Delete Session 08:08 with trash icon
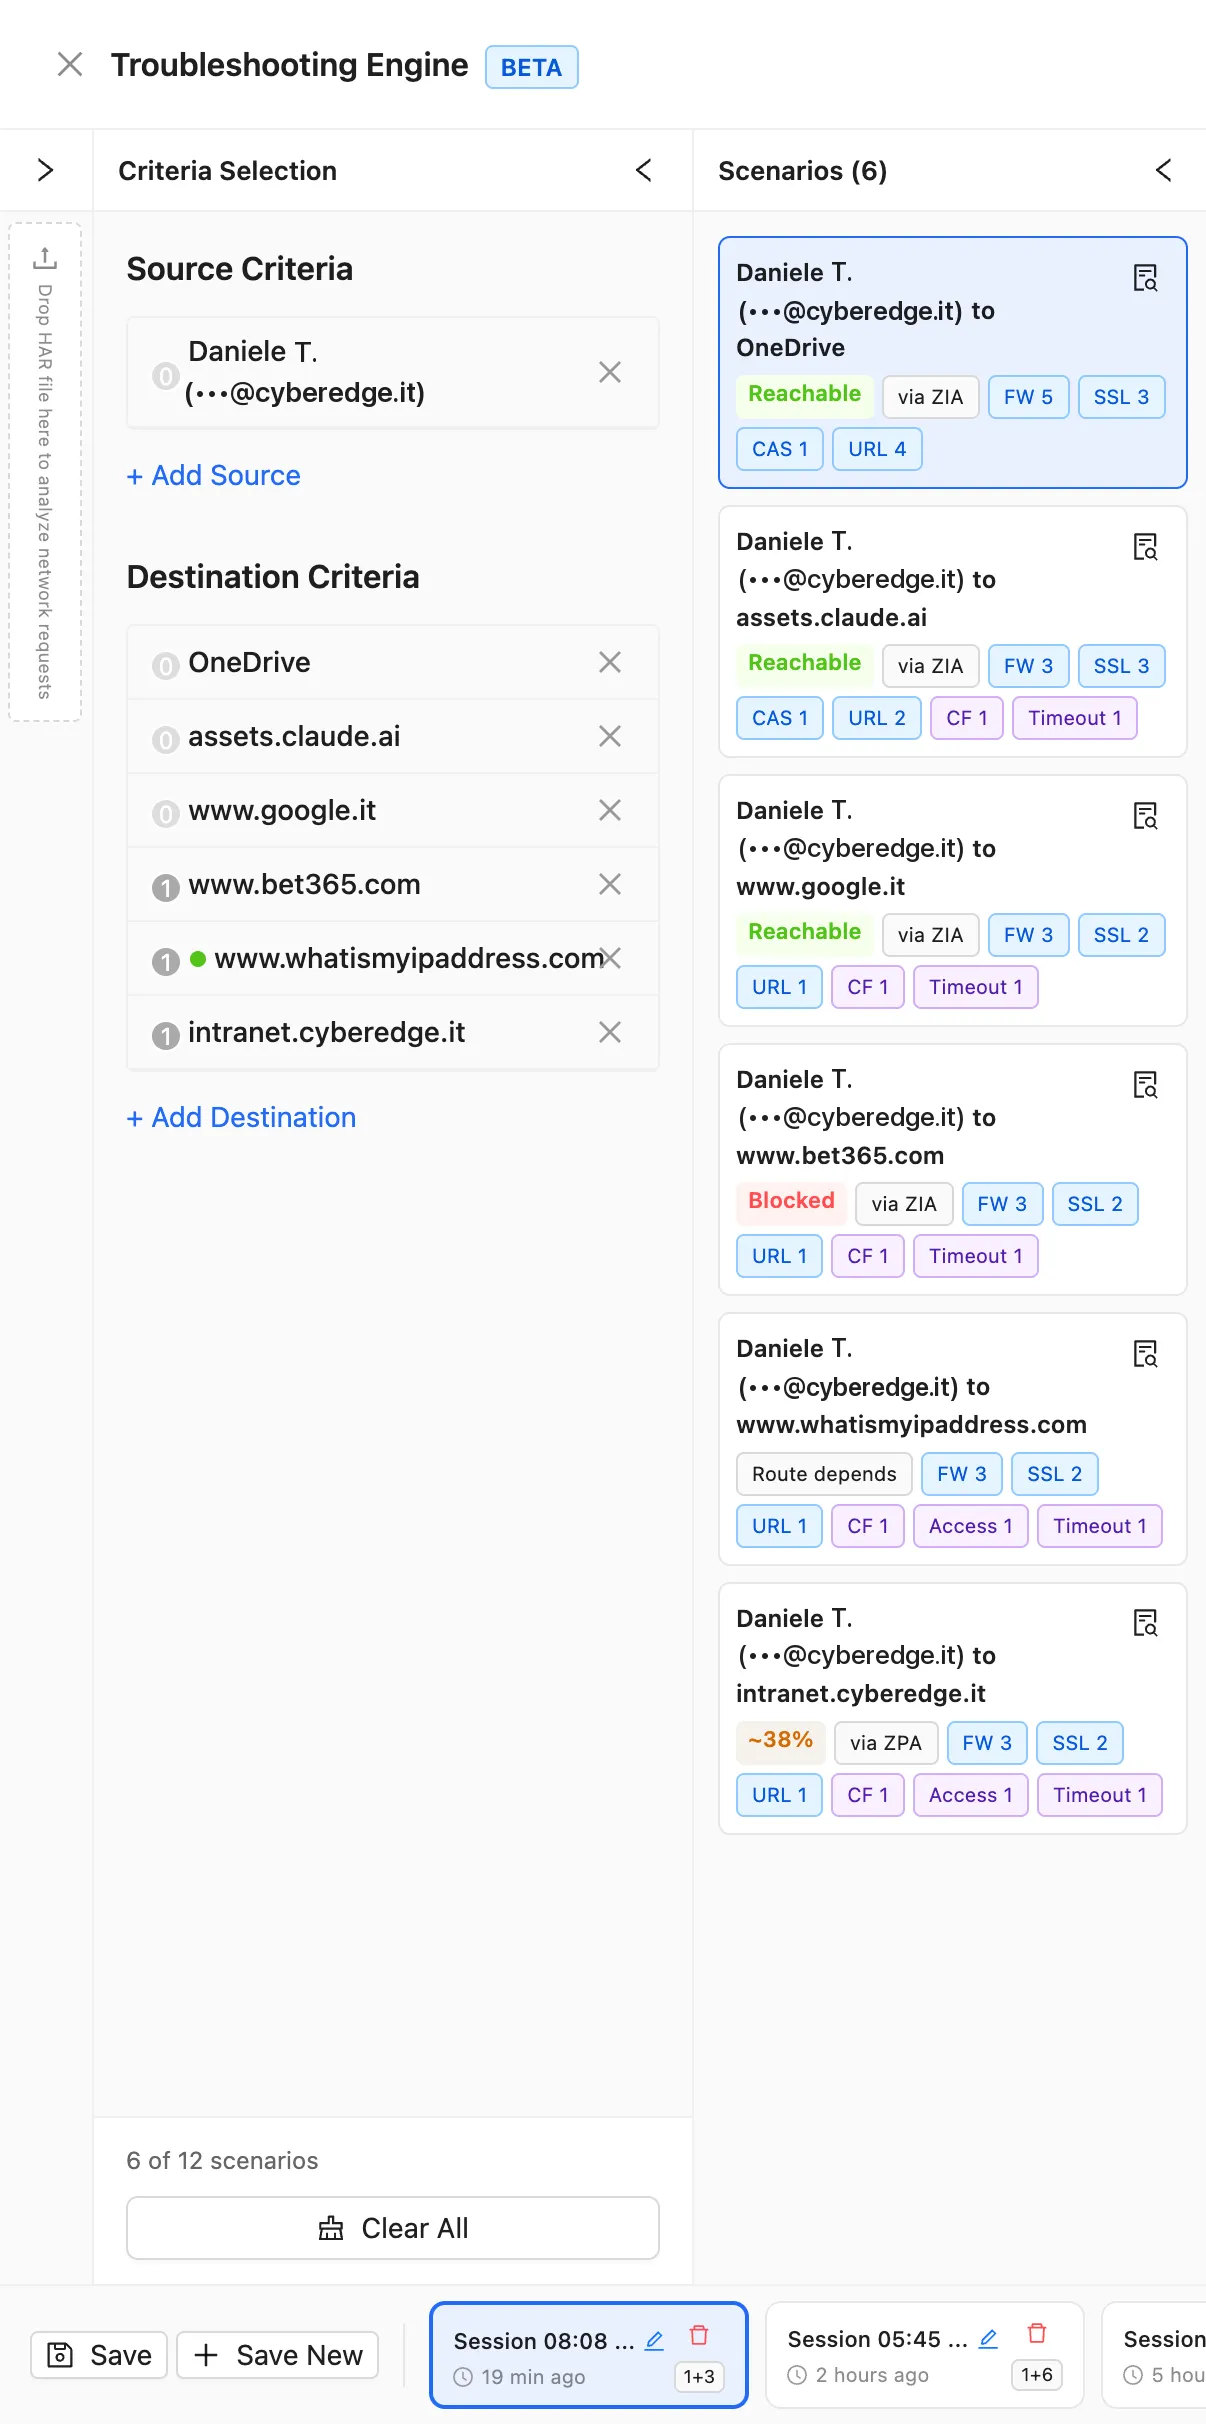Image resolution: width=1206 pixels, height=2424 pixels. pyautogui.click(x=699, y=2335)
